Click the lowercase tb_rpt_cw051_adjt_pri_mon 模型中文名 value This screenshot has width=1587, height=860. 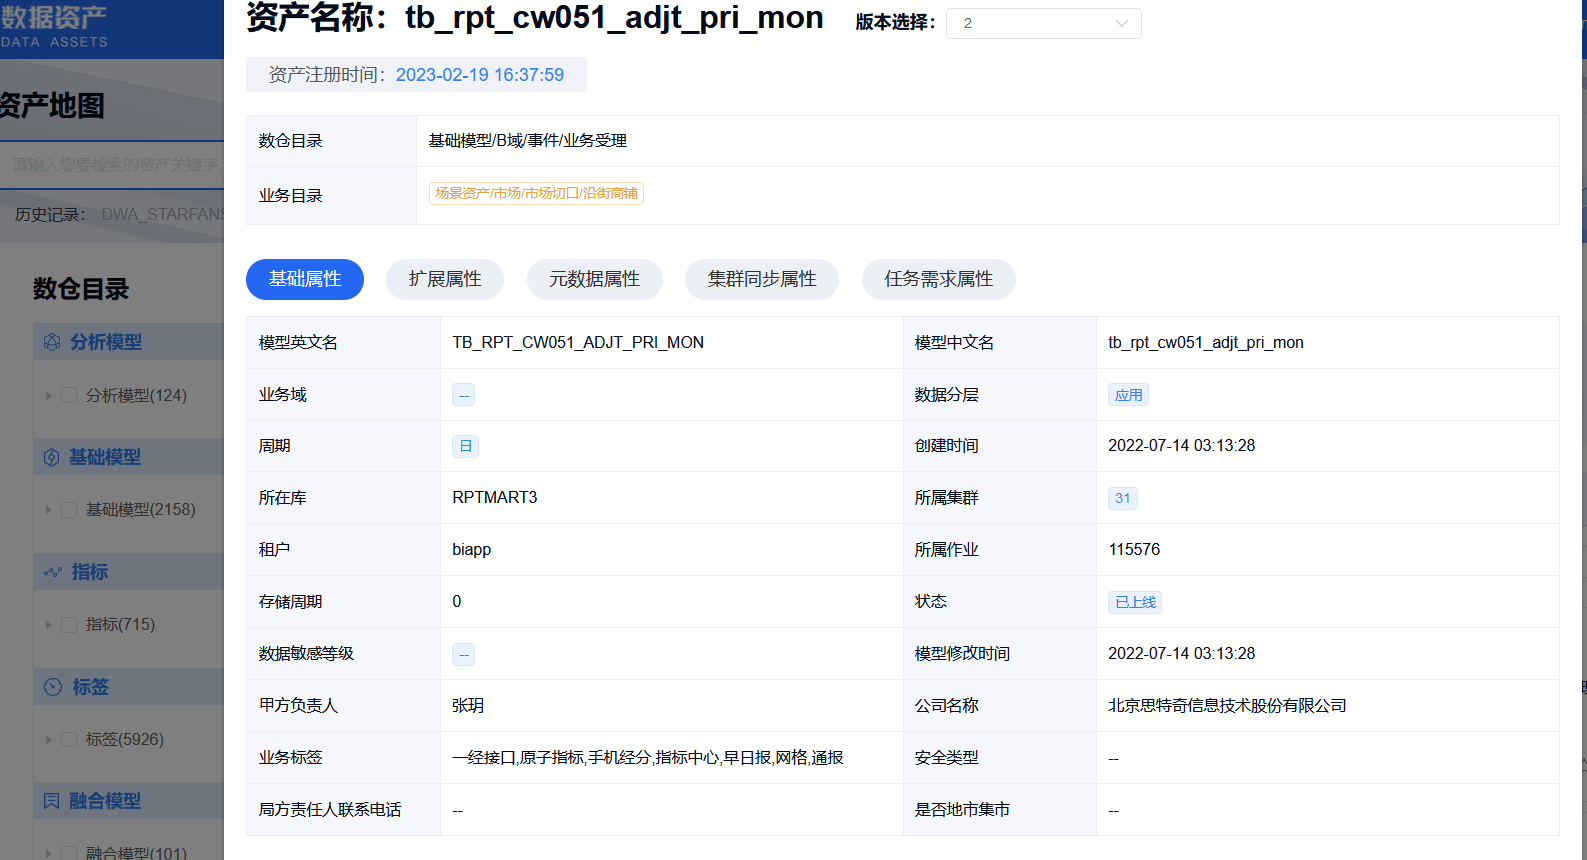(1206, 343)
